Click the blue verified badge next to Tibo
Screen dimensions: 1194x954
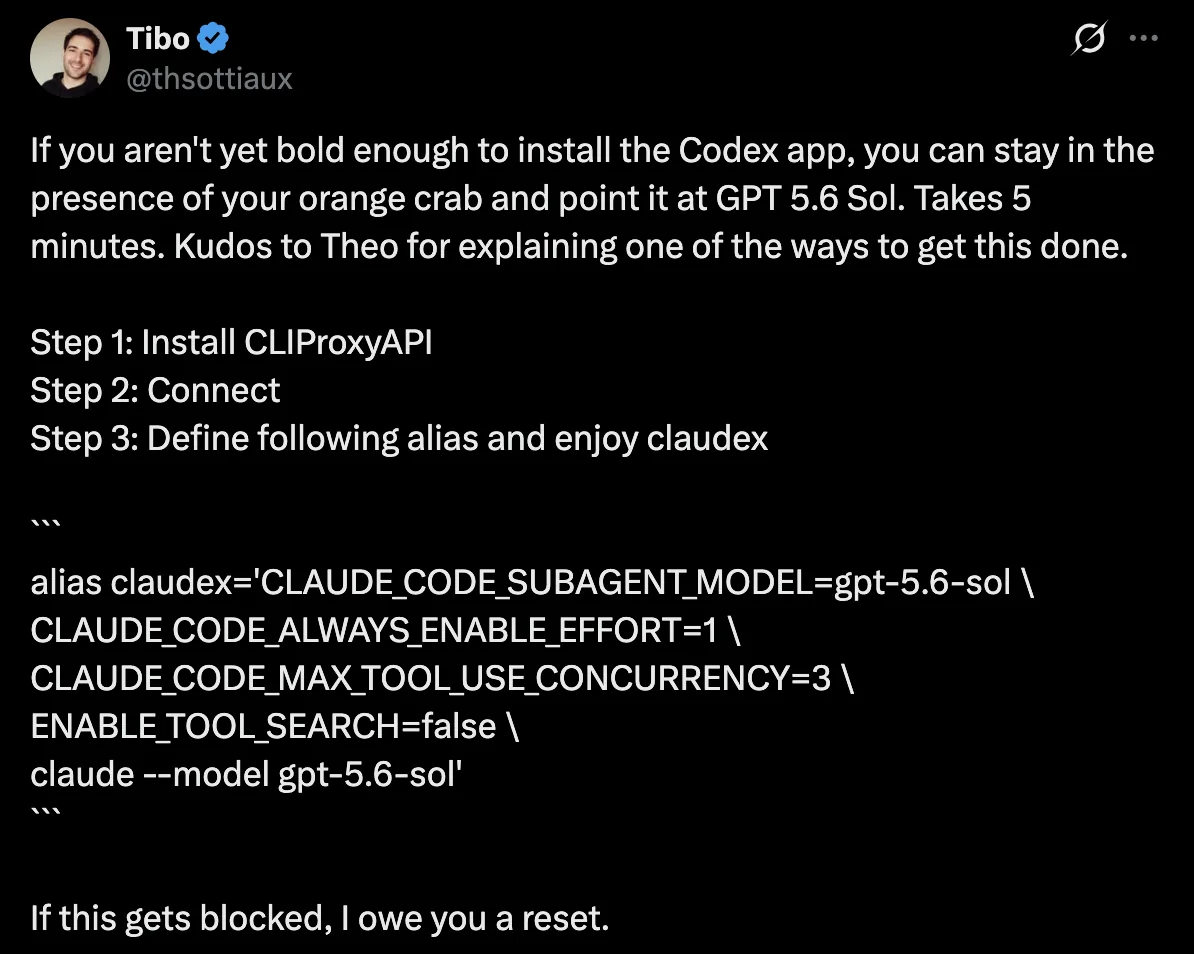click(213, 38)
